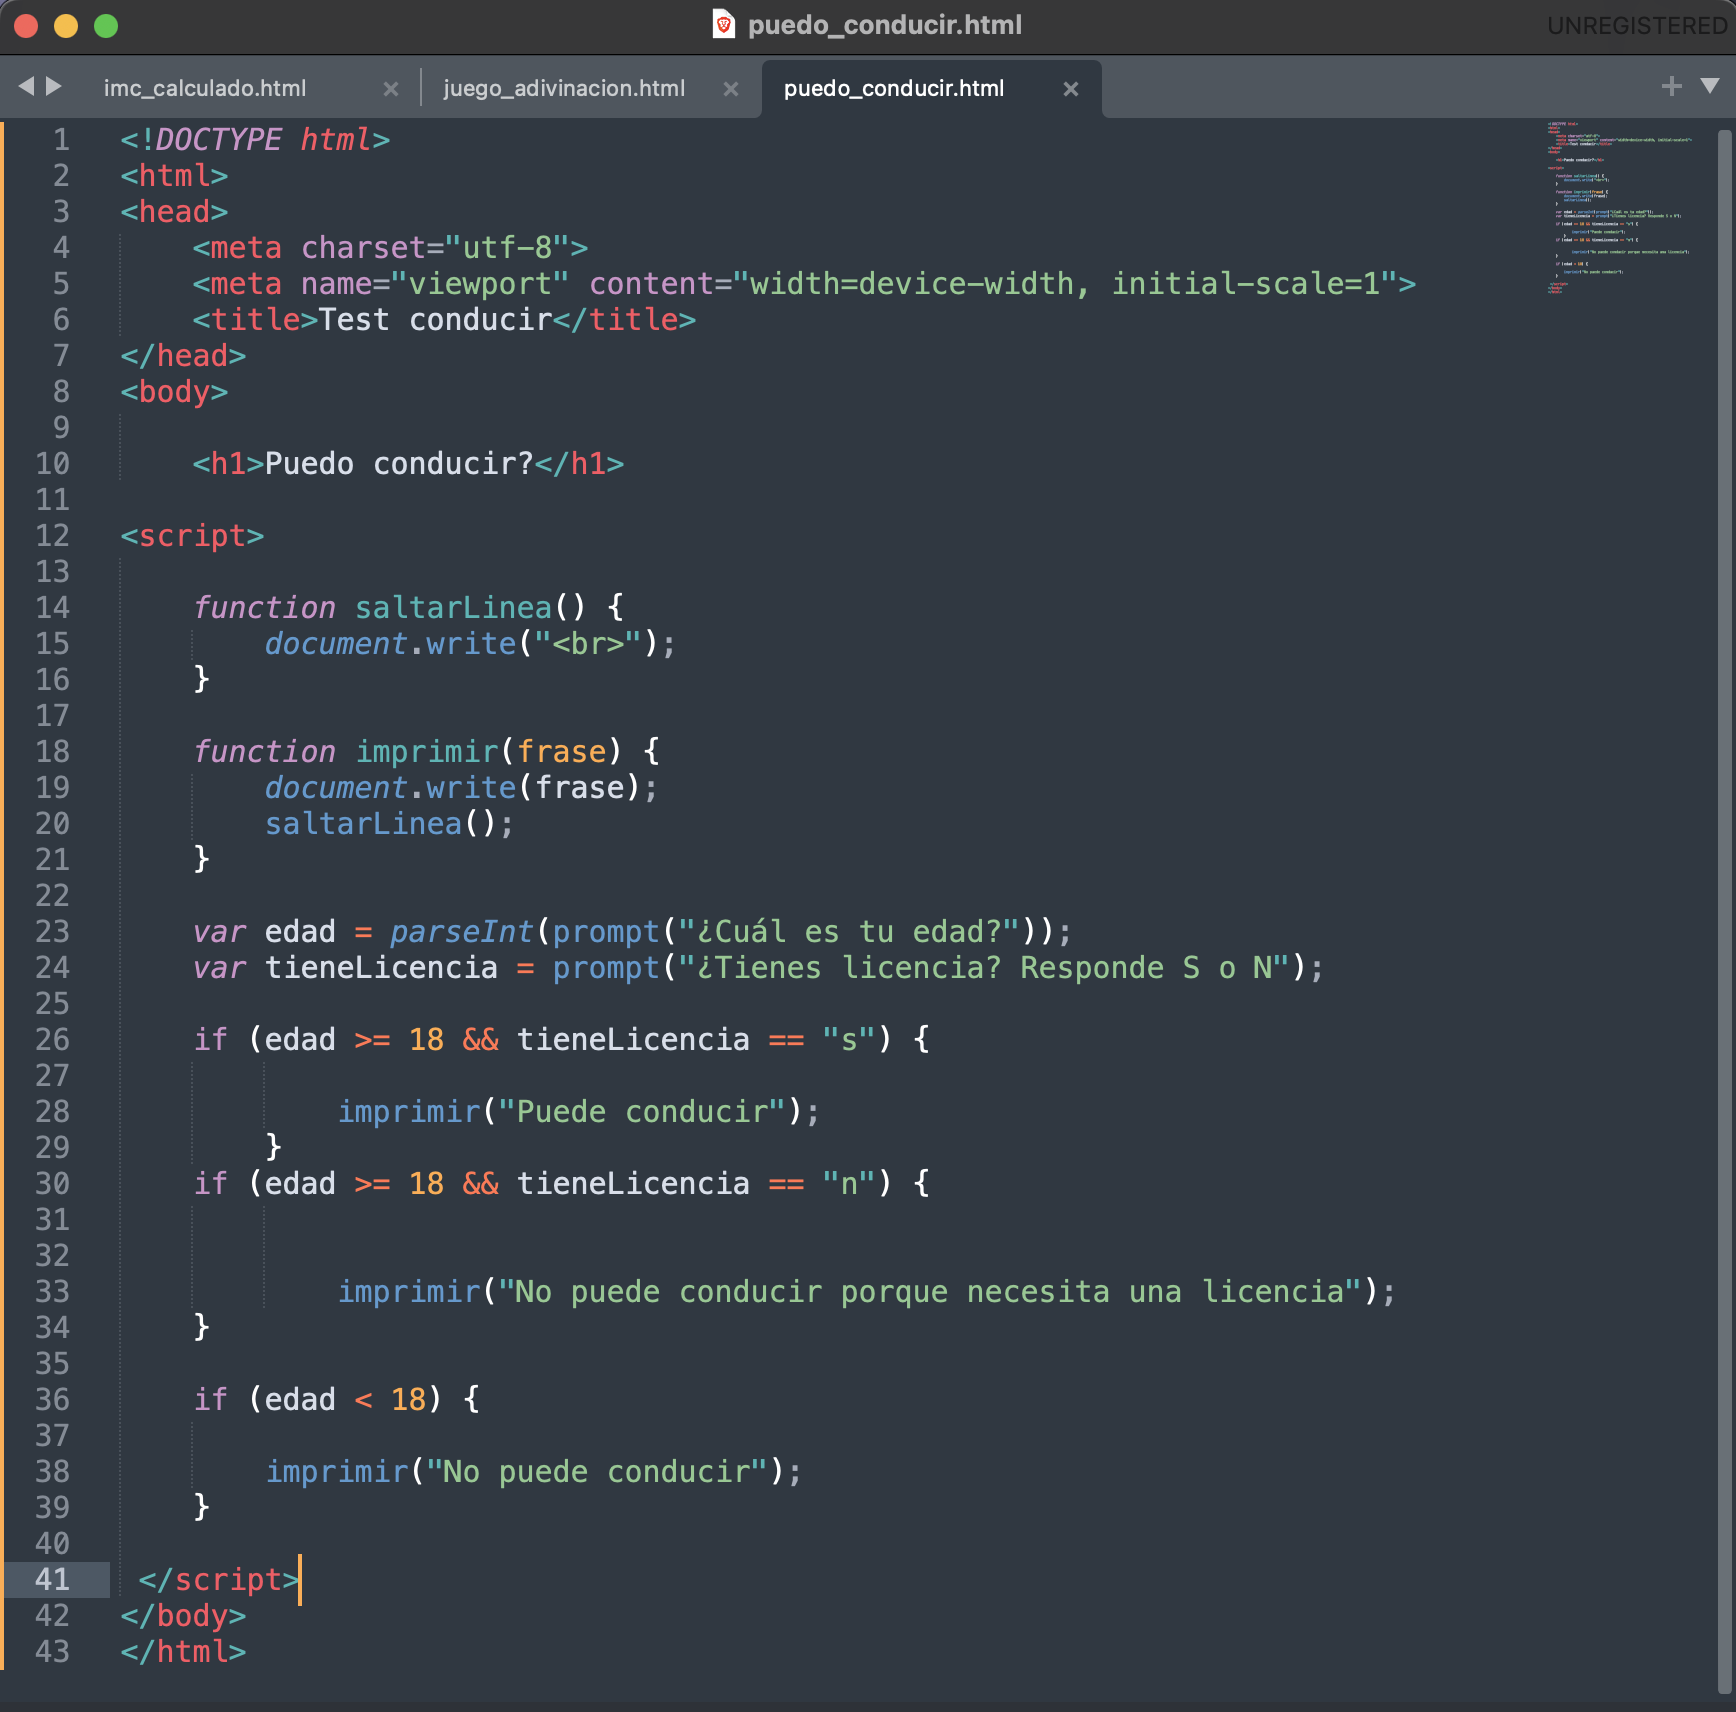
Task: Click the "viewport" attribute value
Action: pos(480,284)
